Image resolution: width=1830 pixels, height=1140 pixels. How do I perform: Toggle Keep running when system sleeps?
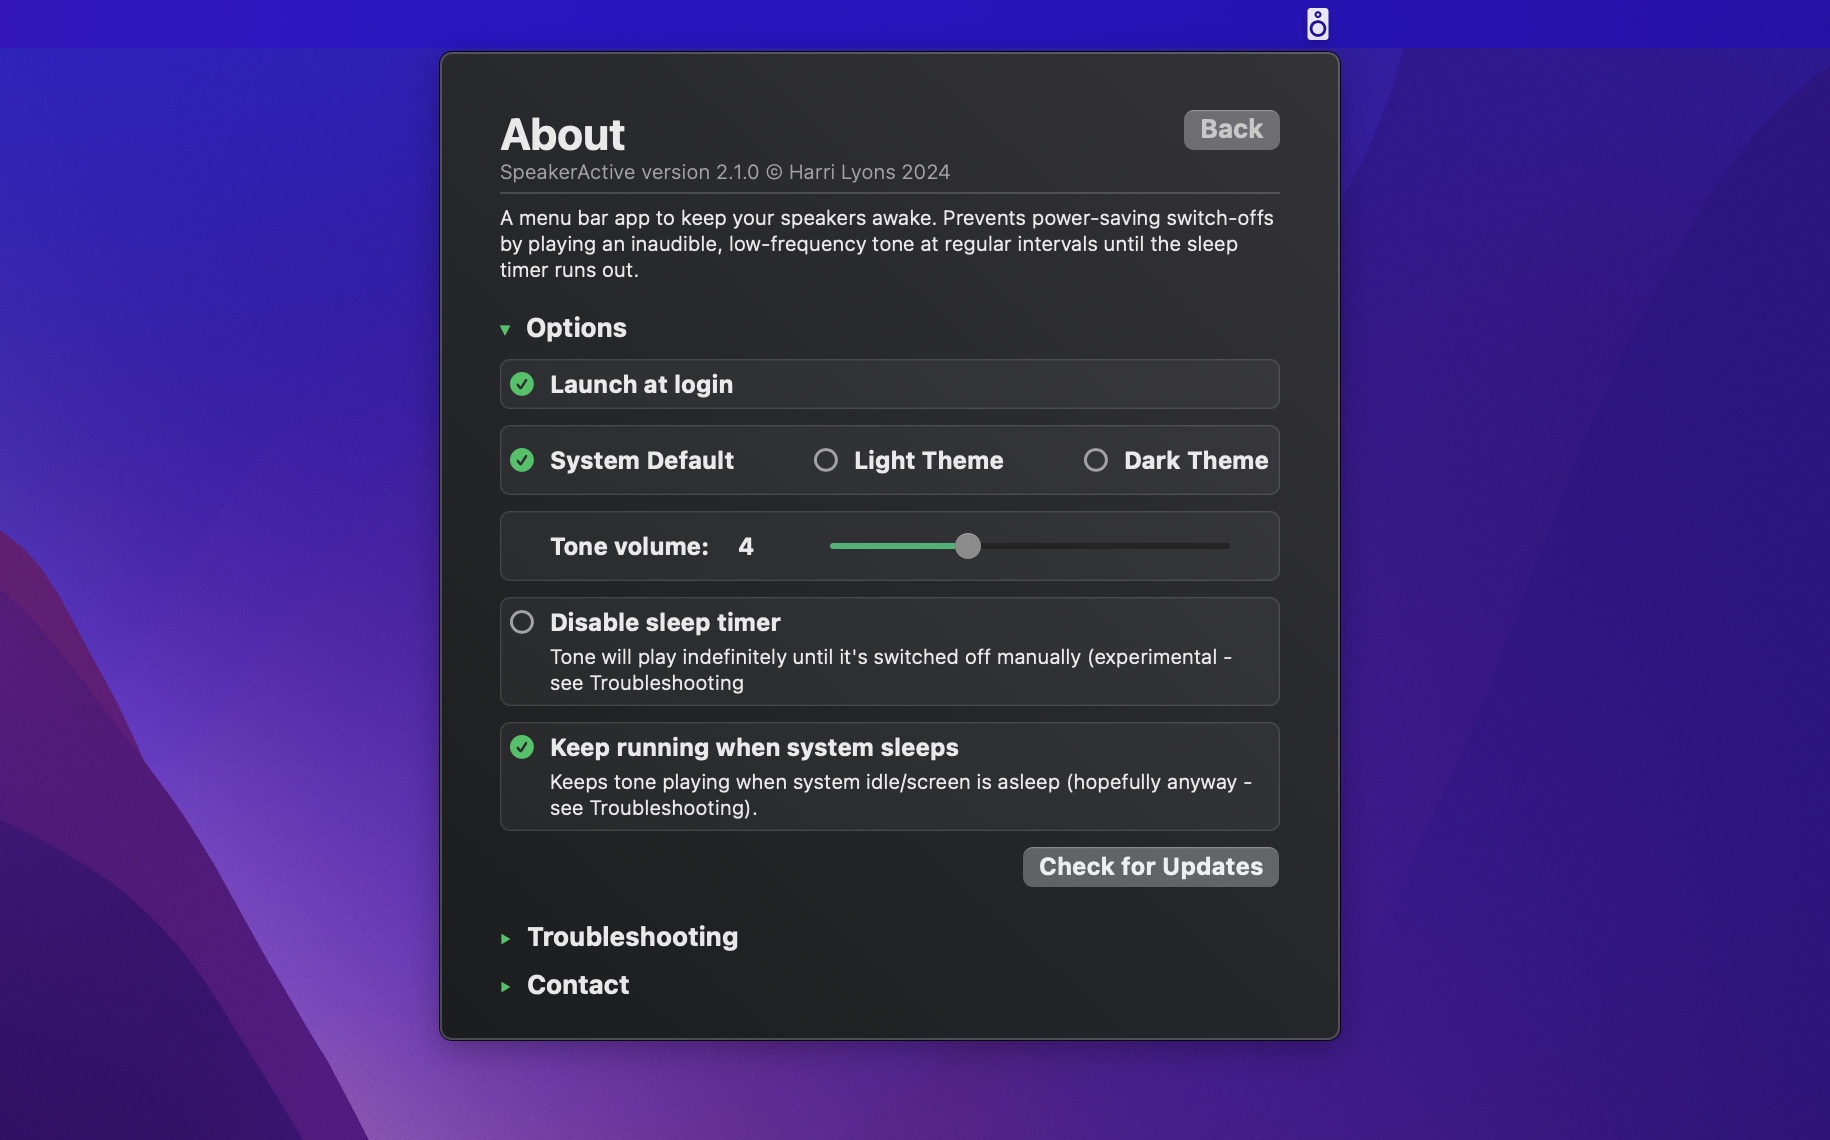click(522, 747)
